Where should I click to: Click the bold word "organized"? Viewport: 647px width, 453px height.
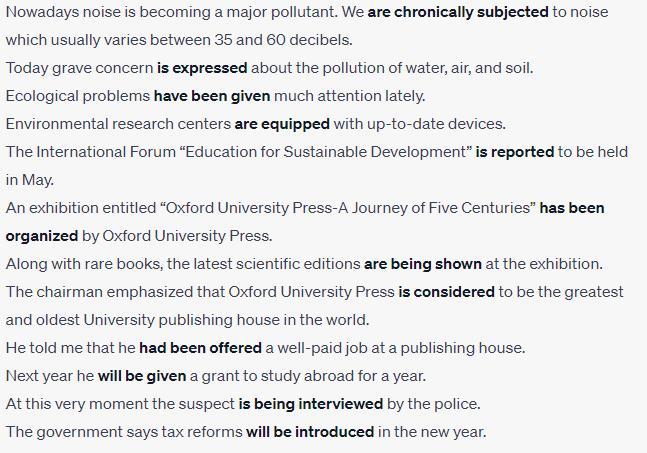[42, 236]
